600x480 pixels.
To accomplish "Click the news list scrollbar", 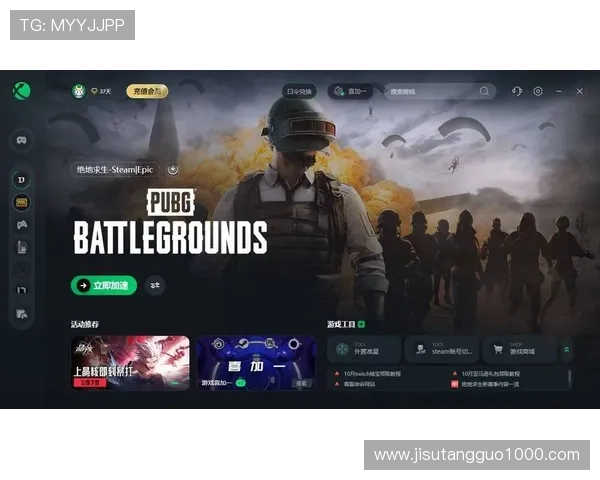I will tap(569, 376).
